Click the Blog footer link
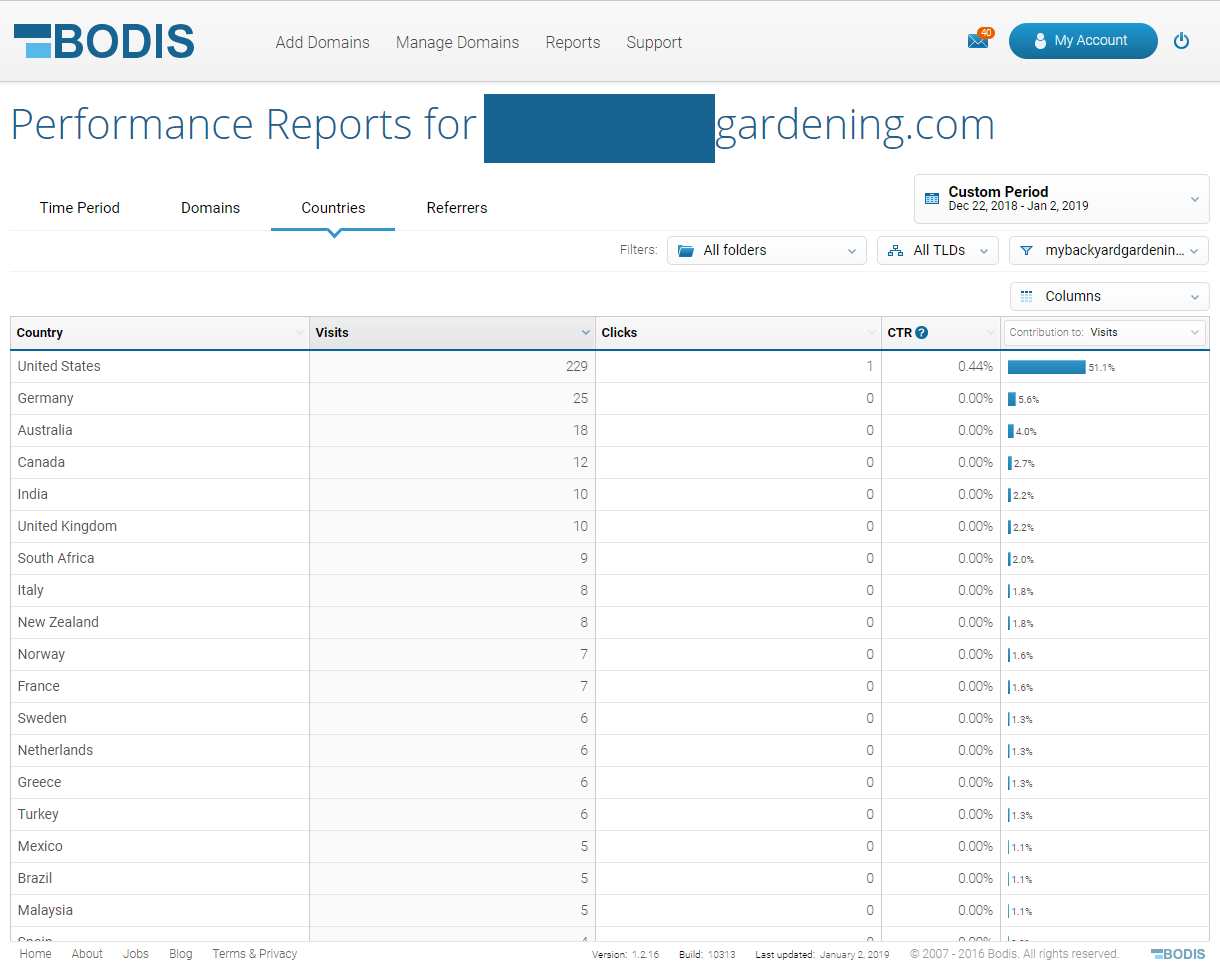The height and width of the screenshot is (968, 1220). [x=181, y=954]
